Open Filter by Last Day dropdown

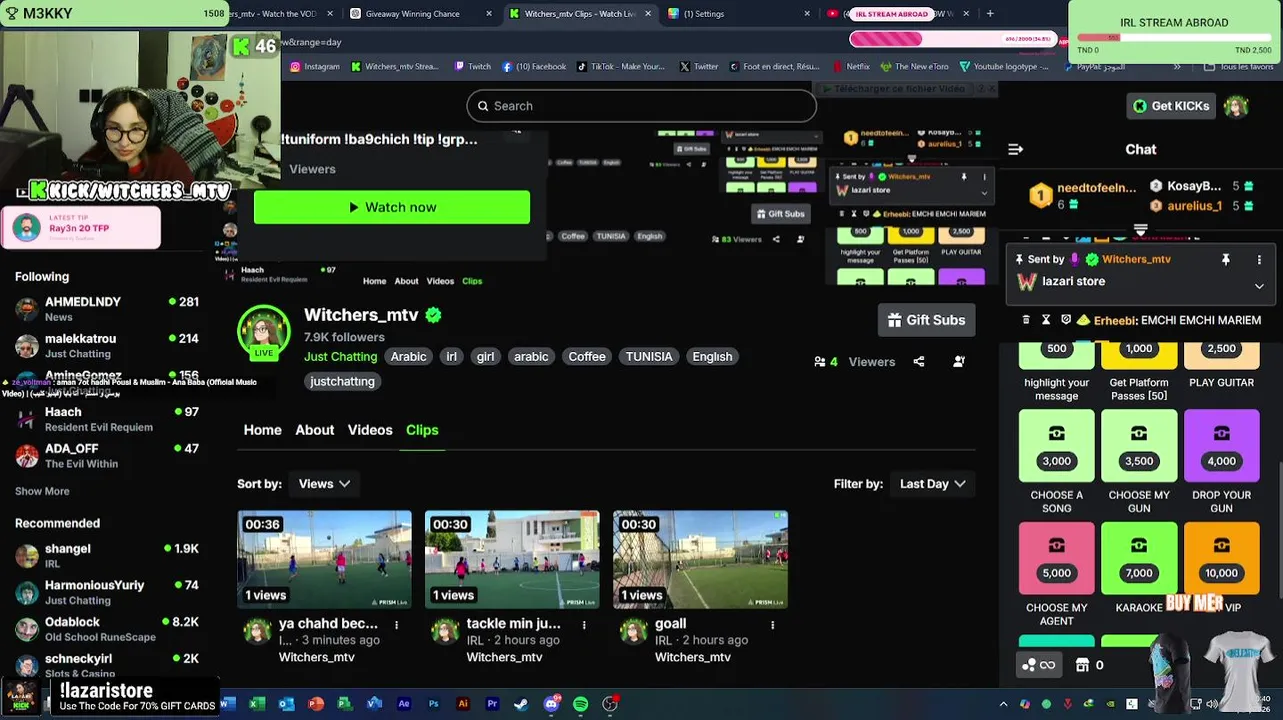(x=932, y=484)
